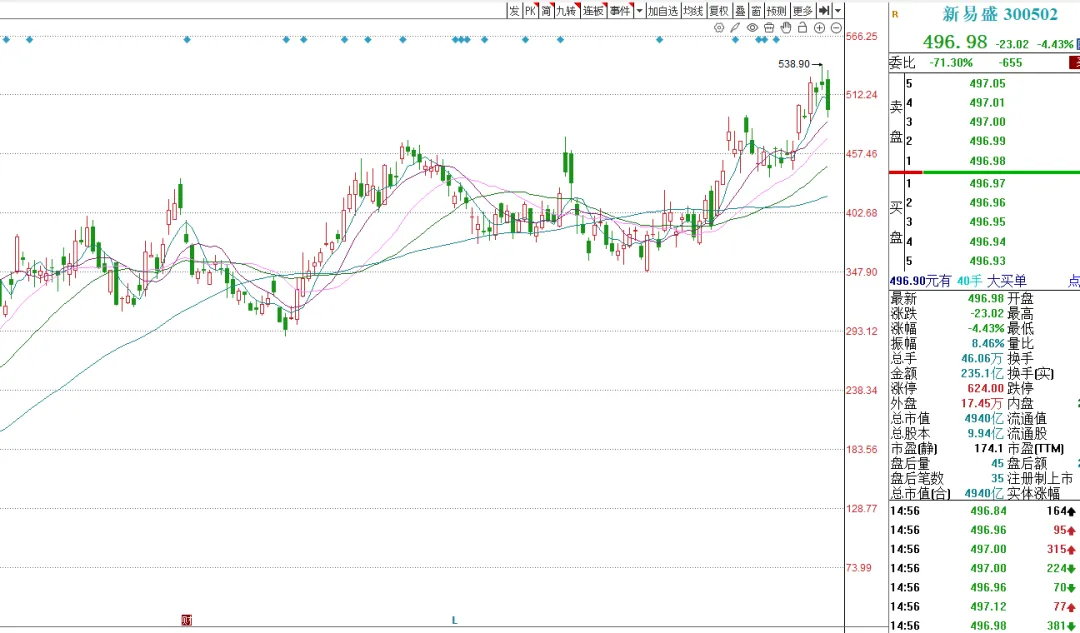Click tick trade row 496.84 with 164
Screen dimensions: 1080x633
tap(984, 511)
